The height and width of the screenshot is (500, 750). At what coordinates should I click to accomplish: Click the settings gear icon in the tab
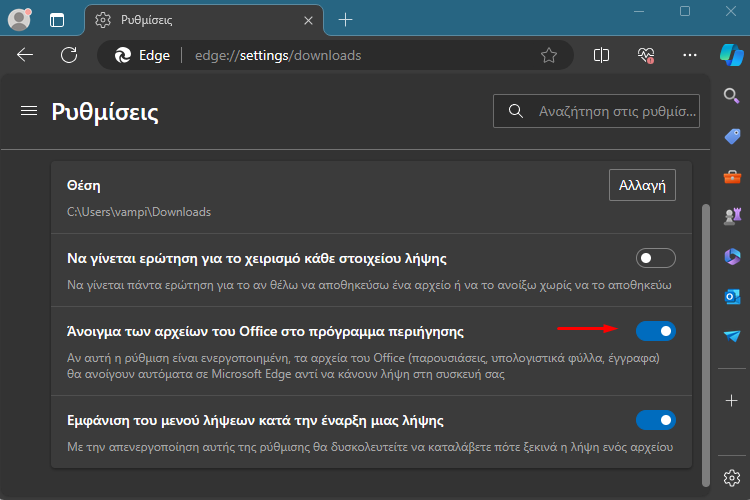click(x=103, y=20)
